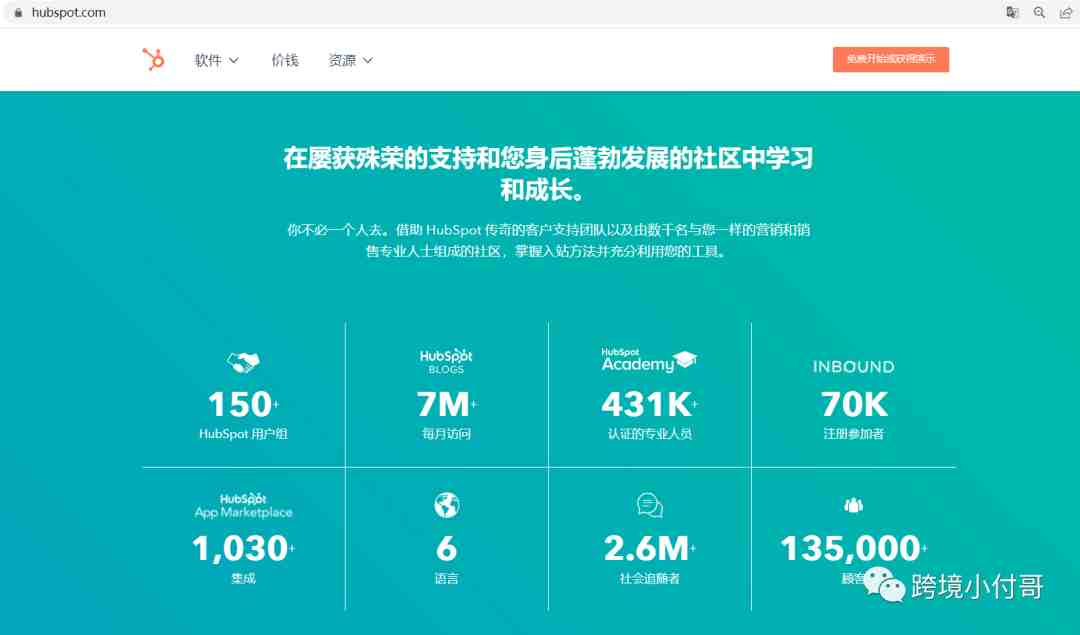Click the globe languages icon
The image size is (1080, 635).
[446, 506]
